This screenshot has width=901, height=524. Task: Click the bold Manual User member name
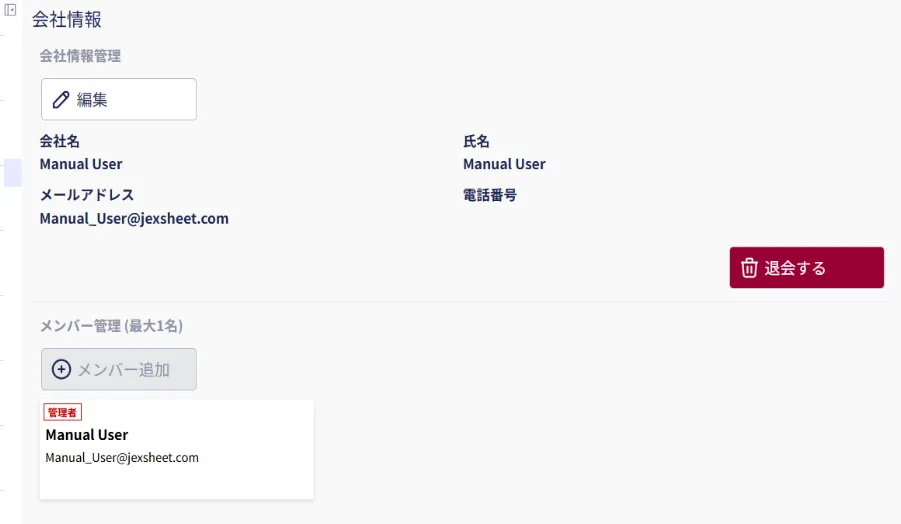(x=87, y=435)
